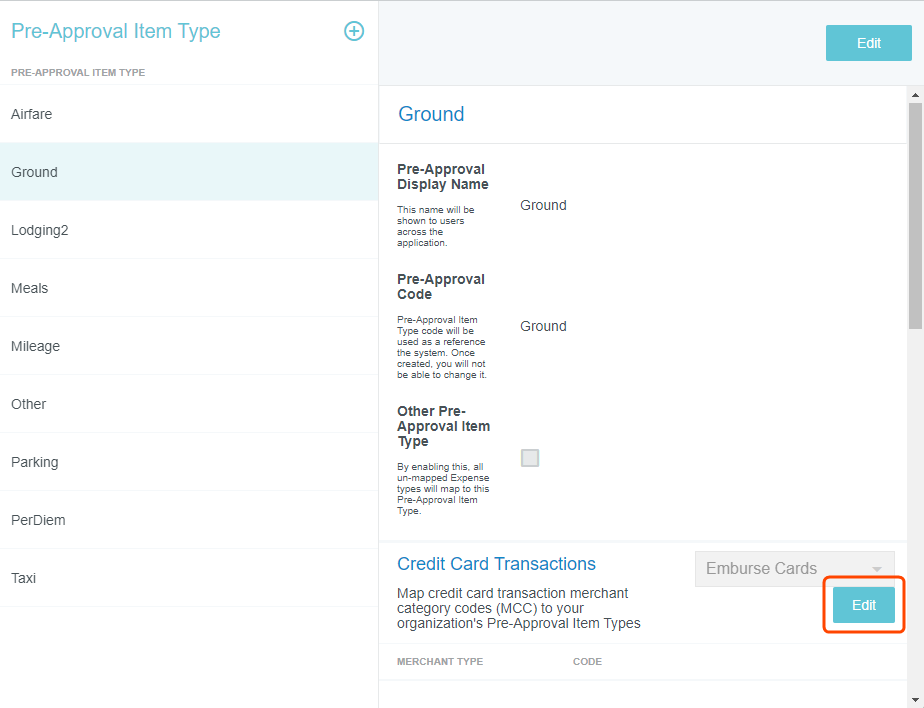Select Taxi from the item list
Screen dimensions: 924x708
click(23, 578)
